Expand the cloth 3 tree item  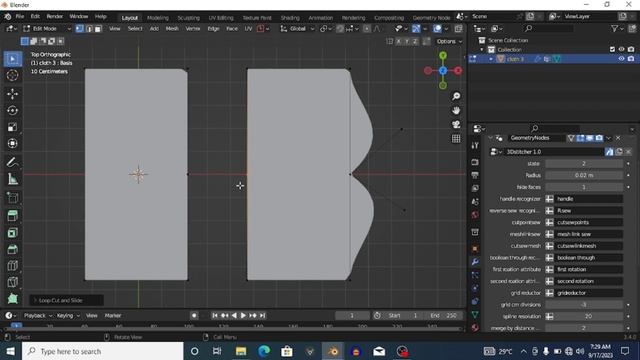point(491,59)
